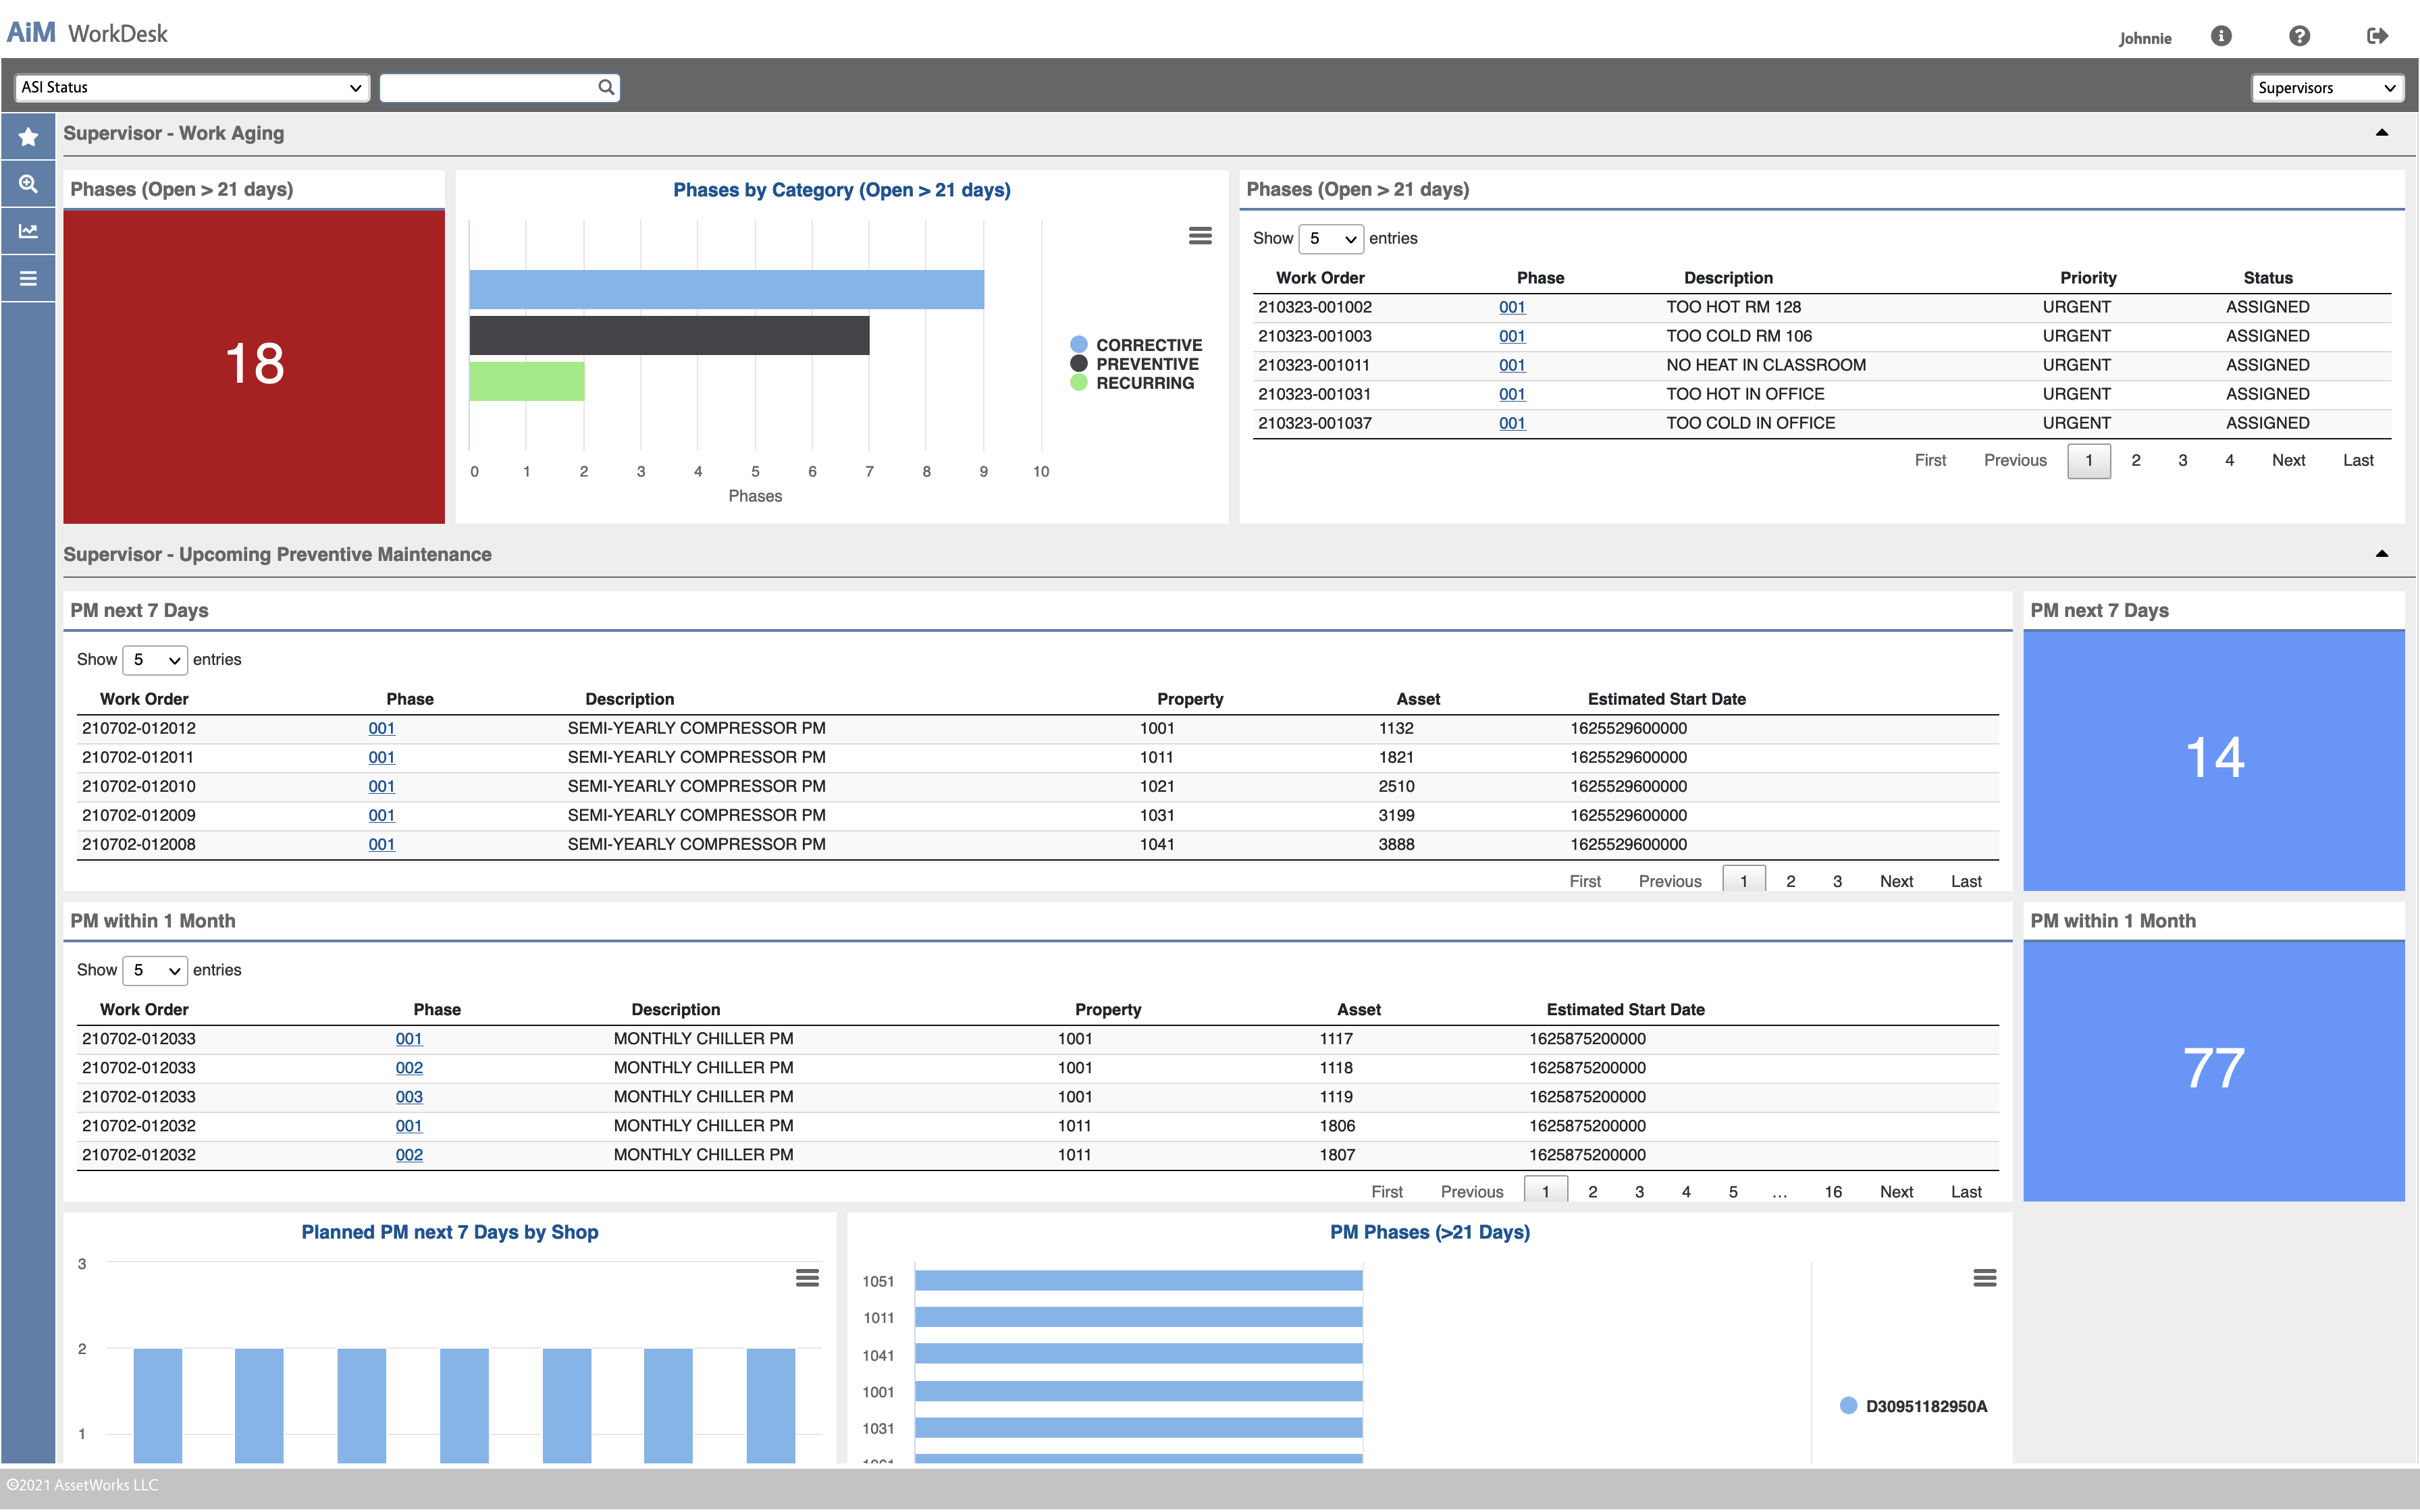Go to page 5 of PM within 1 Month
Viewport: 2420px width, 1512px height.
click(1733, 1191)
